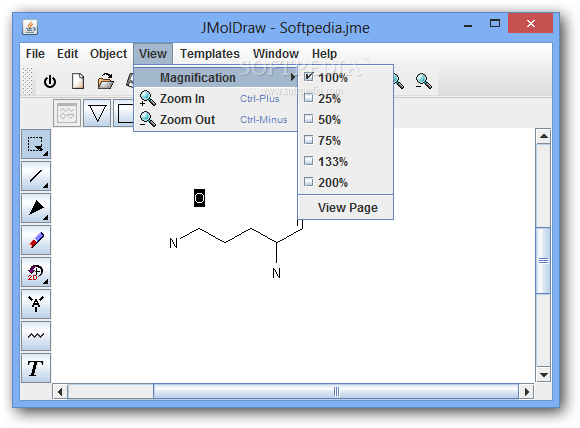
Task: Close the View menu
Action: tap(153, 54)
